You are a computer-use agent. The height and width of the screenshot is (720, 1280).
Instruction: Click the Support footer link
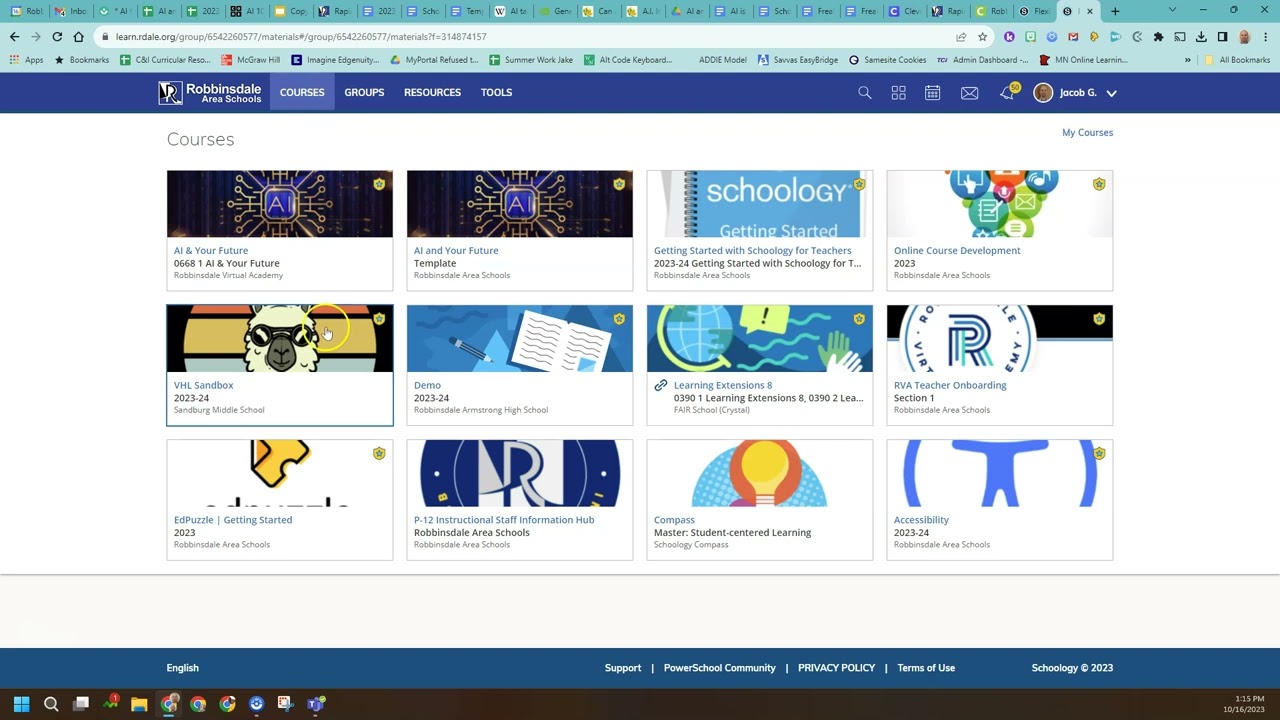coord(623,668)
